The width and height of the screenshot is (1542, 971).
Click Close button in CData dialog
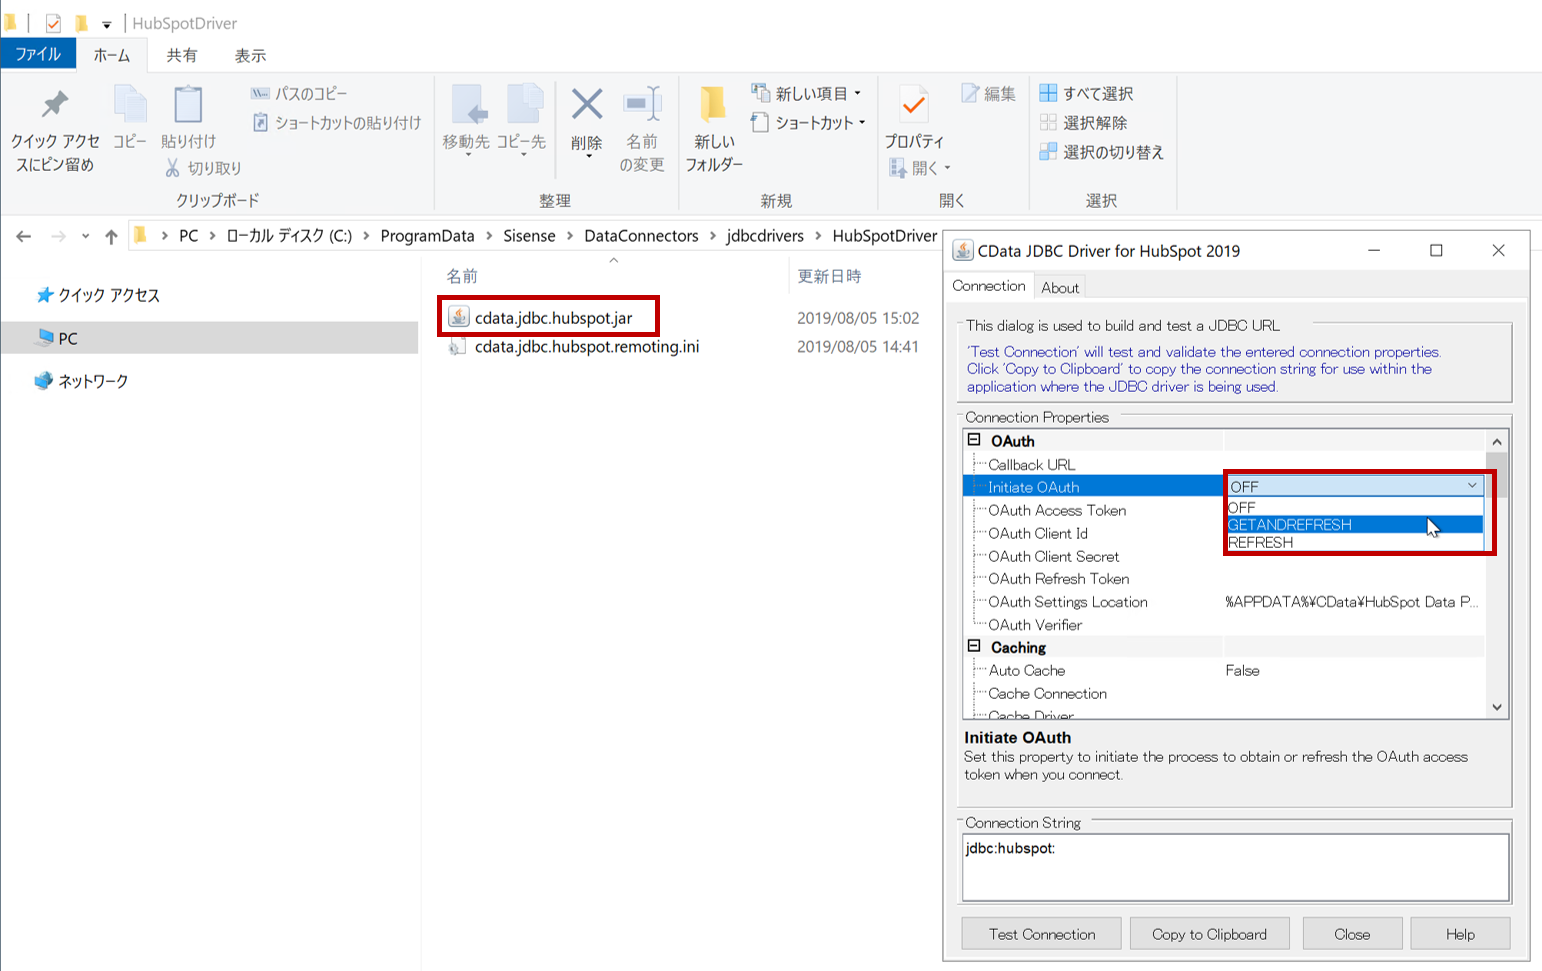tap(1352, 934)
